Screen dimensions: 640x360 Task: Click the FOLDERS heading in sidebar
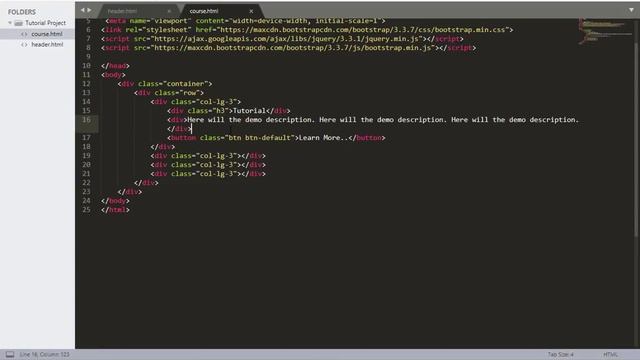tap(22, 12)
